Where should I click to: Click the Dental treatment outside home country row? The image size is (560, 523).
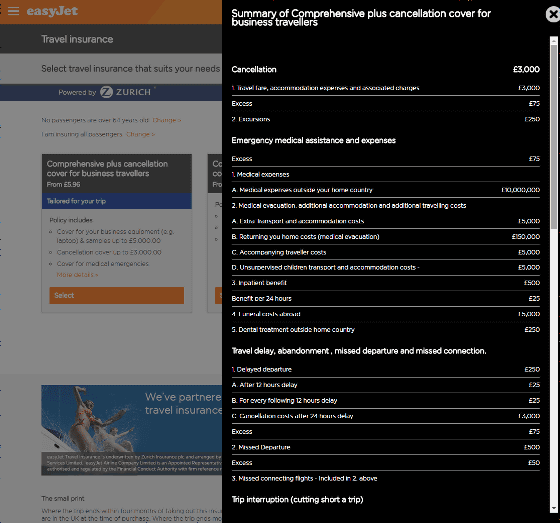pos(386,330)
